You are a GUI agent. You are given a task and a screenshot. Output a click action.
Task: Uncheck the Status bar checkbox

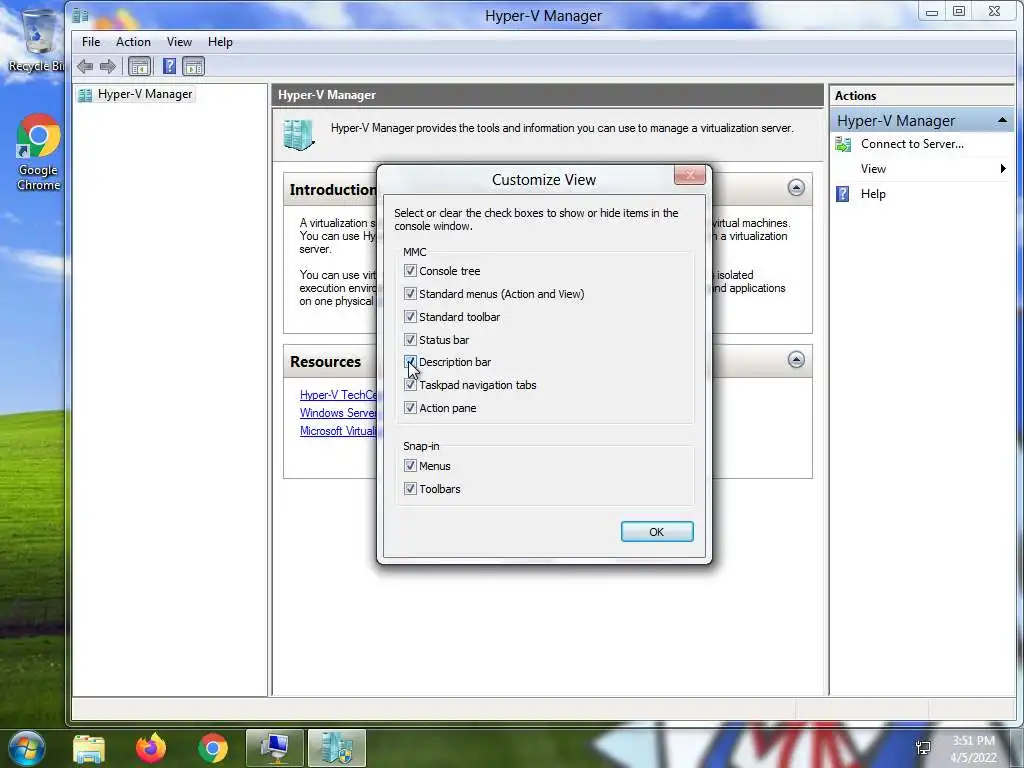[410, 340]
